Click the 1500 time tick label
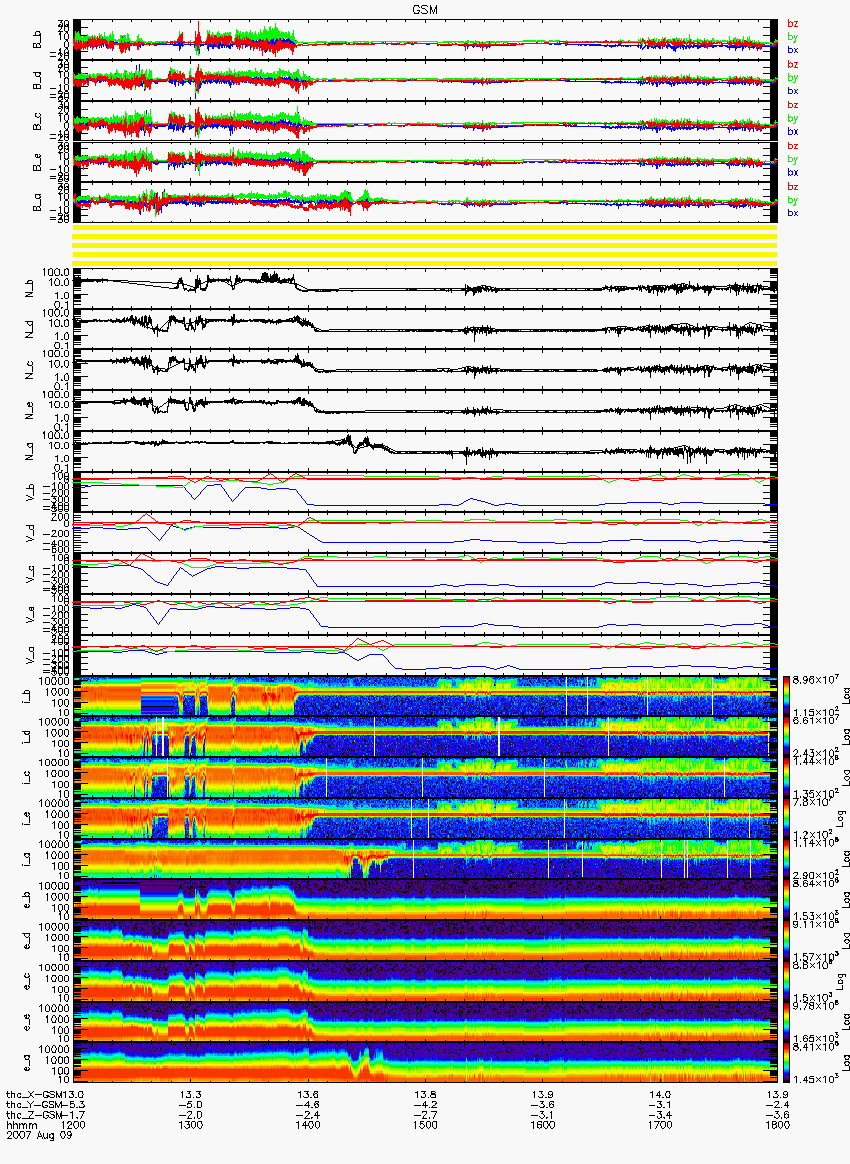 [x=425, y=1125]
